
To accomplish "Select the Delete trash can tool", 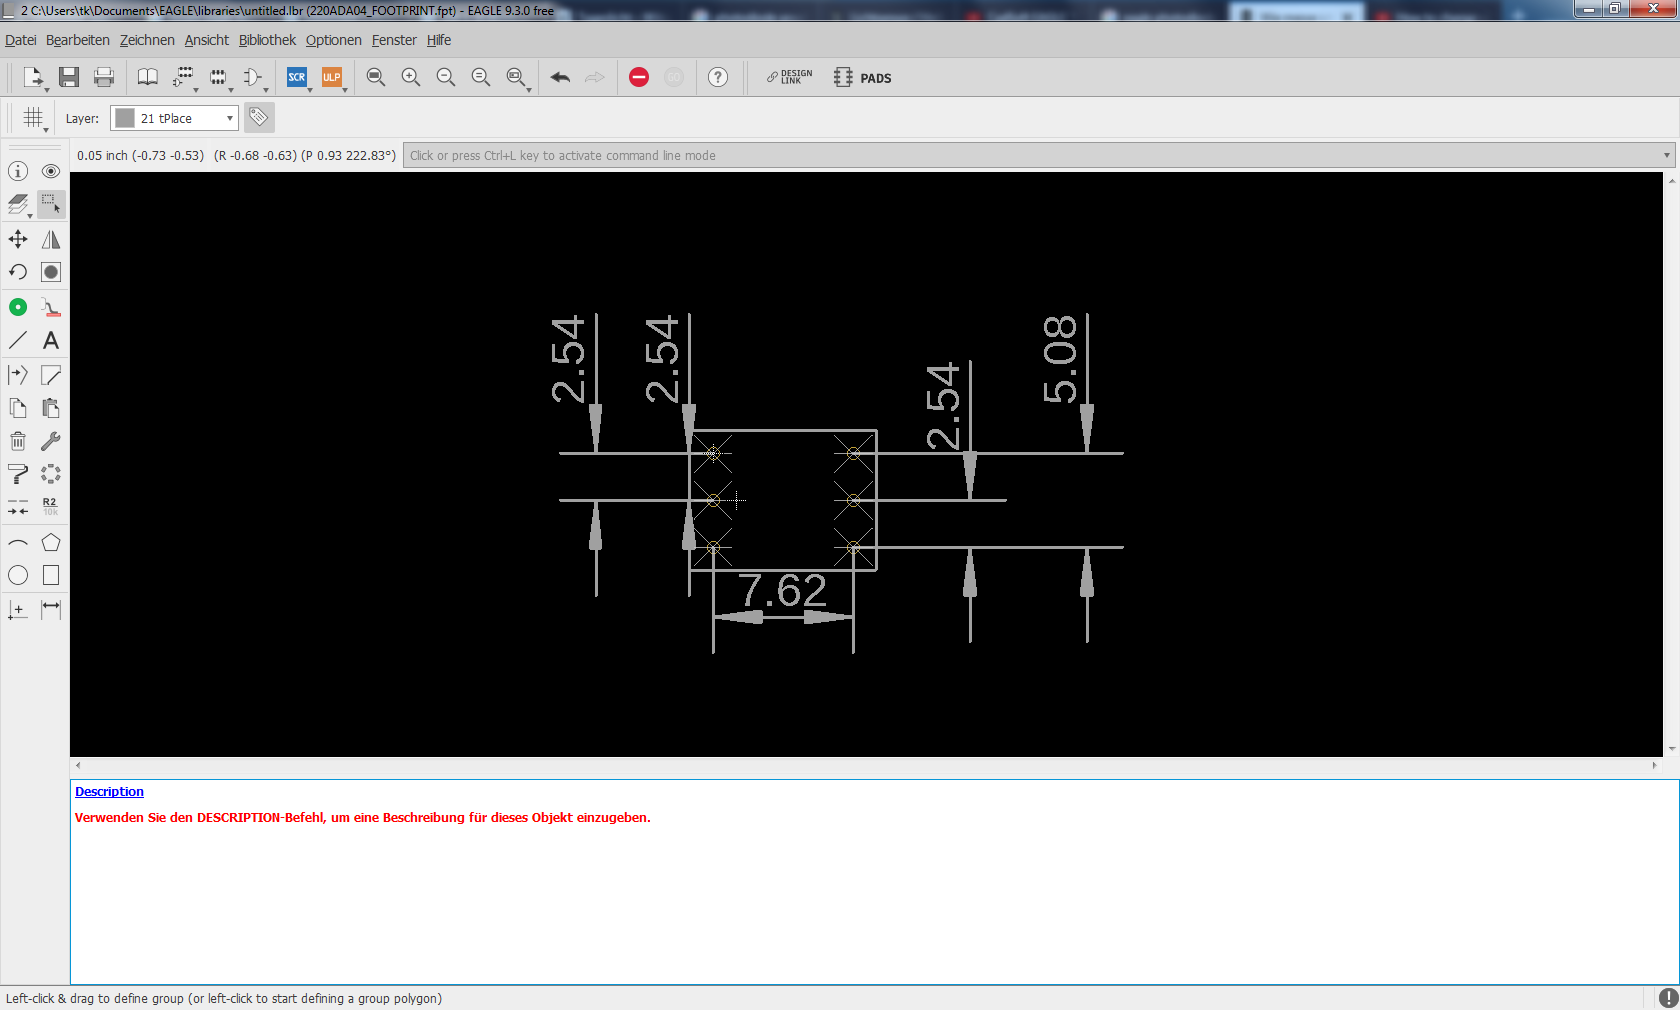I will point(18,441).
